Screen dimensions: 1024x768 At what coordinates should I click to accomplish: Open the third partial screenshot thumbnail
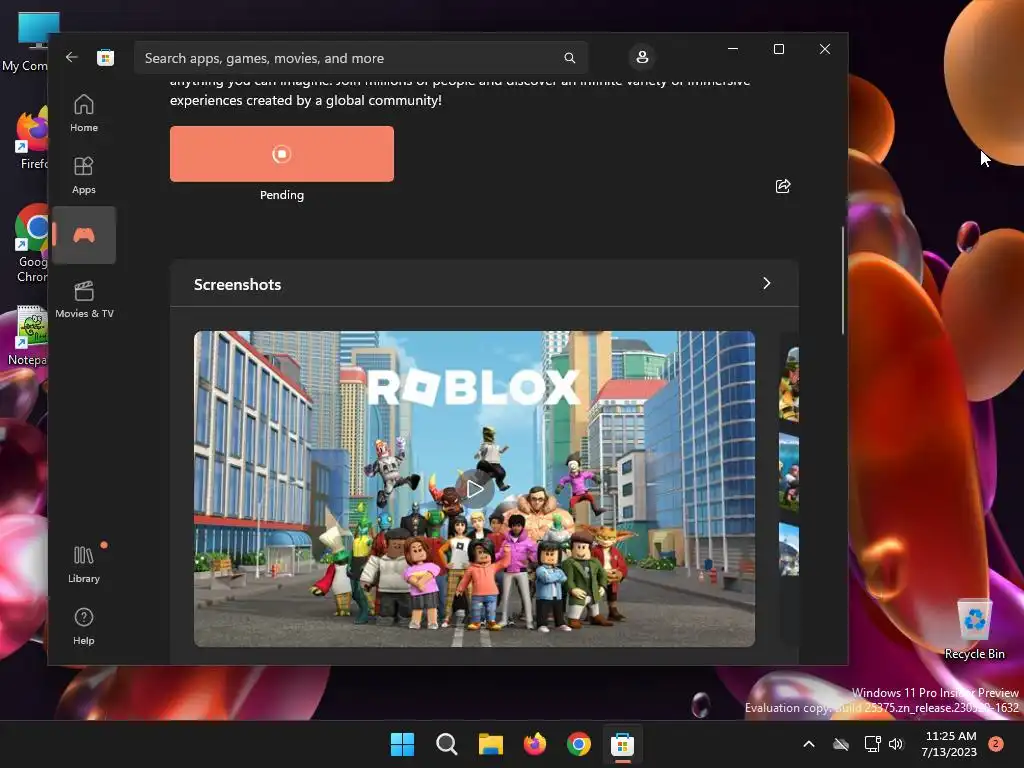789,549
